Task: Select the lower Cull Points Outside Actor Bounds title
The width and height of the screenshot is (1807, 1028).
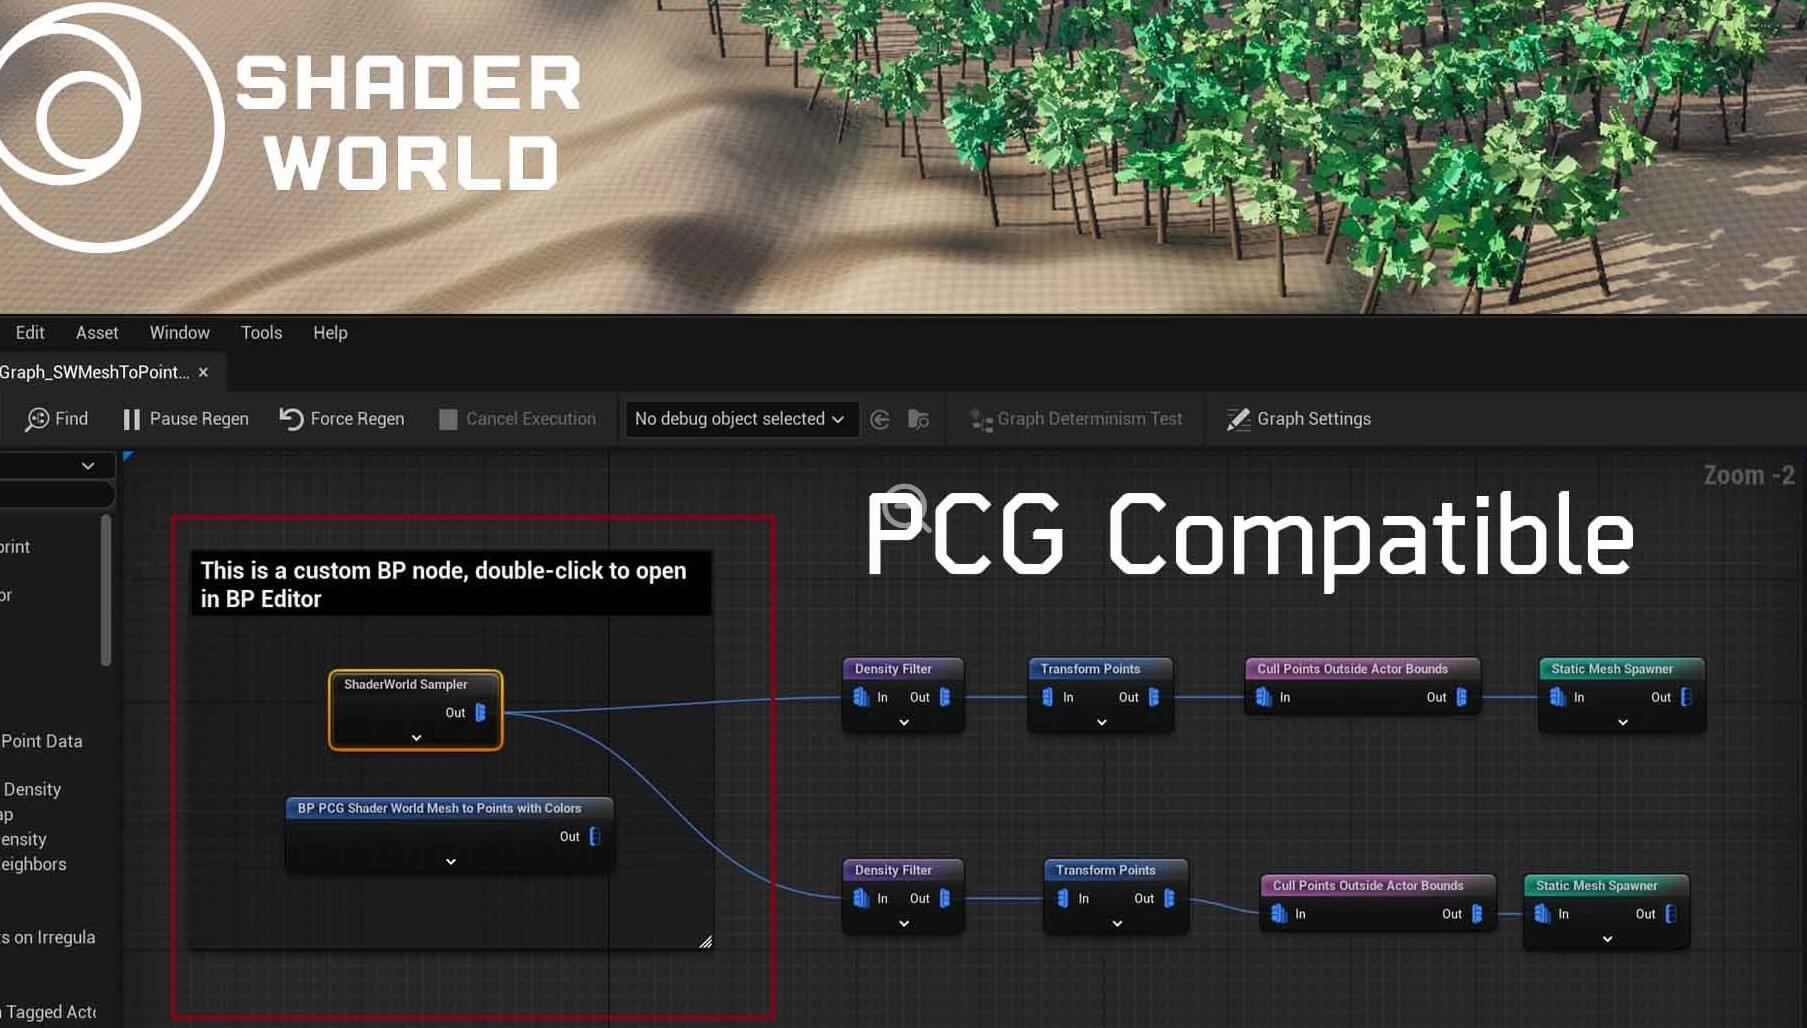Action: click(1368, 885)
